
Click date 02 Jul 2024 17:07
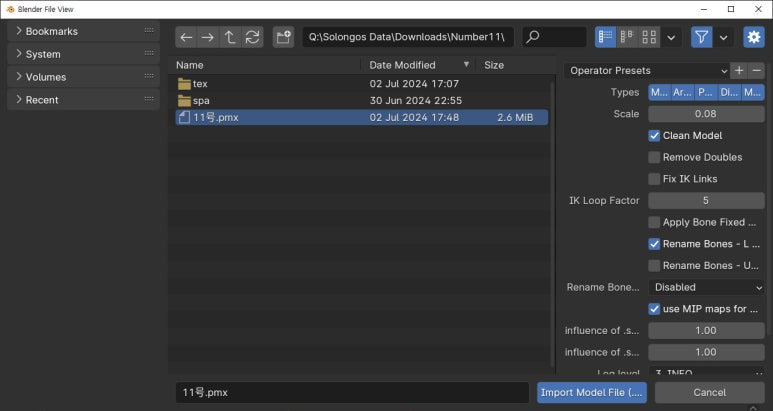click(414, 84)
